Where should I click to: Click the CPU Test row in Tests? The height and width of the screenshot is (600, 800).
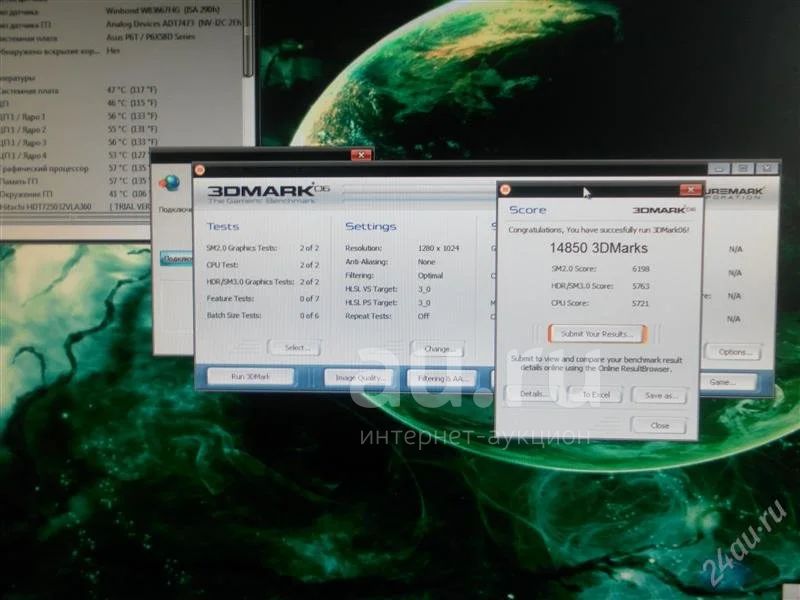263,265
